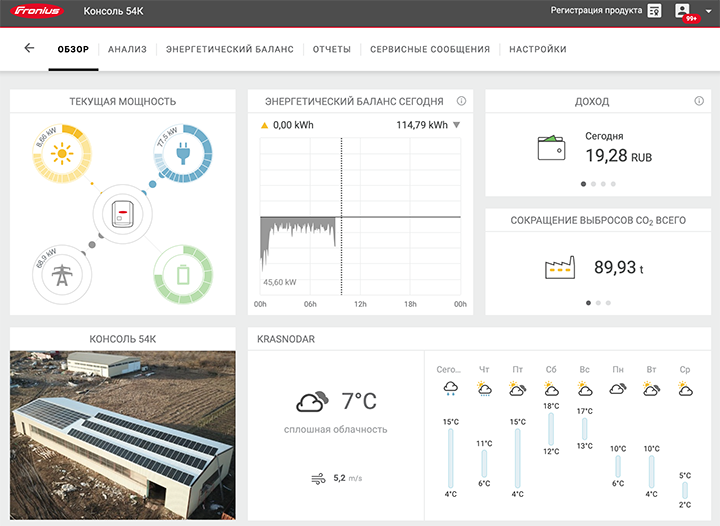
Task: Click the factory CO2 icon
Action: pyautogui.click(x=560, y=267)
